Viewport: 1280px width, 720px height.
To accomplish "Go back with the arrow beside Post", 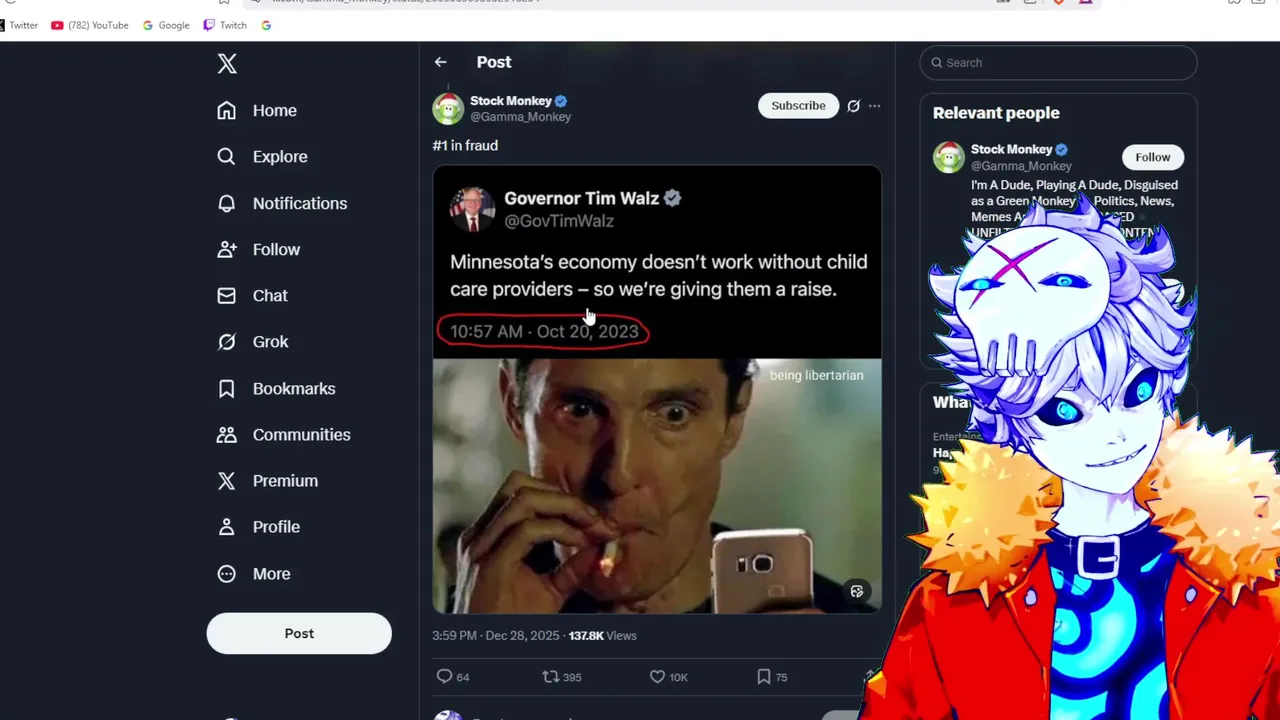I will 440,62.
